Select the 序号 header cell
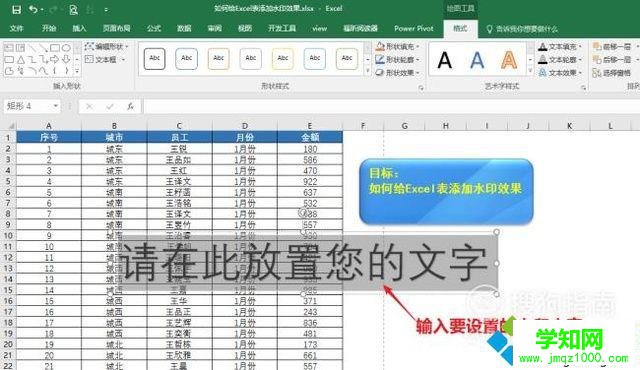The image size is (640, 370). (49, 137)
